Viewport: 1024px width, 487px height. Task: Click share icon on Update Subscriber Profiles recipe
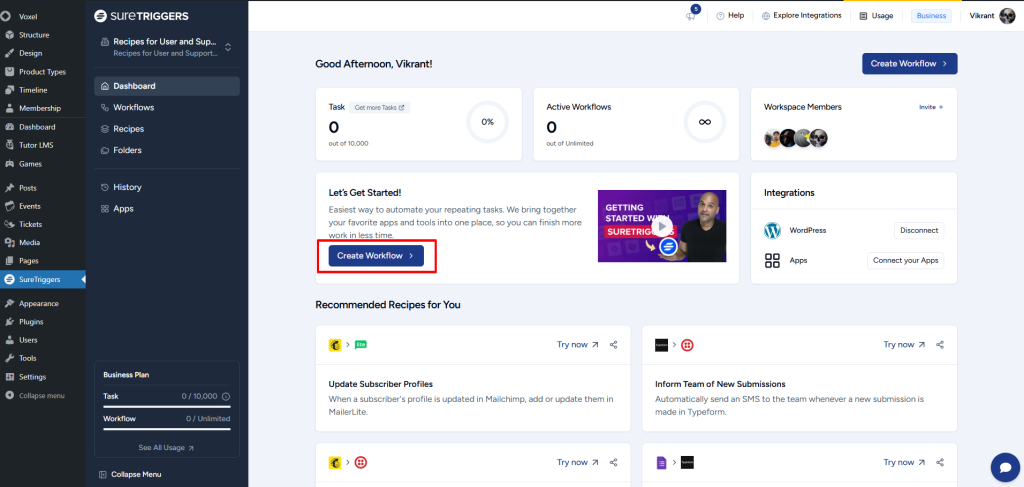click(x=613, y=345)
